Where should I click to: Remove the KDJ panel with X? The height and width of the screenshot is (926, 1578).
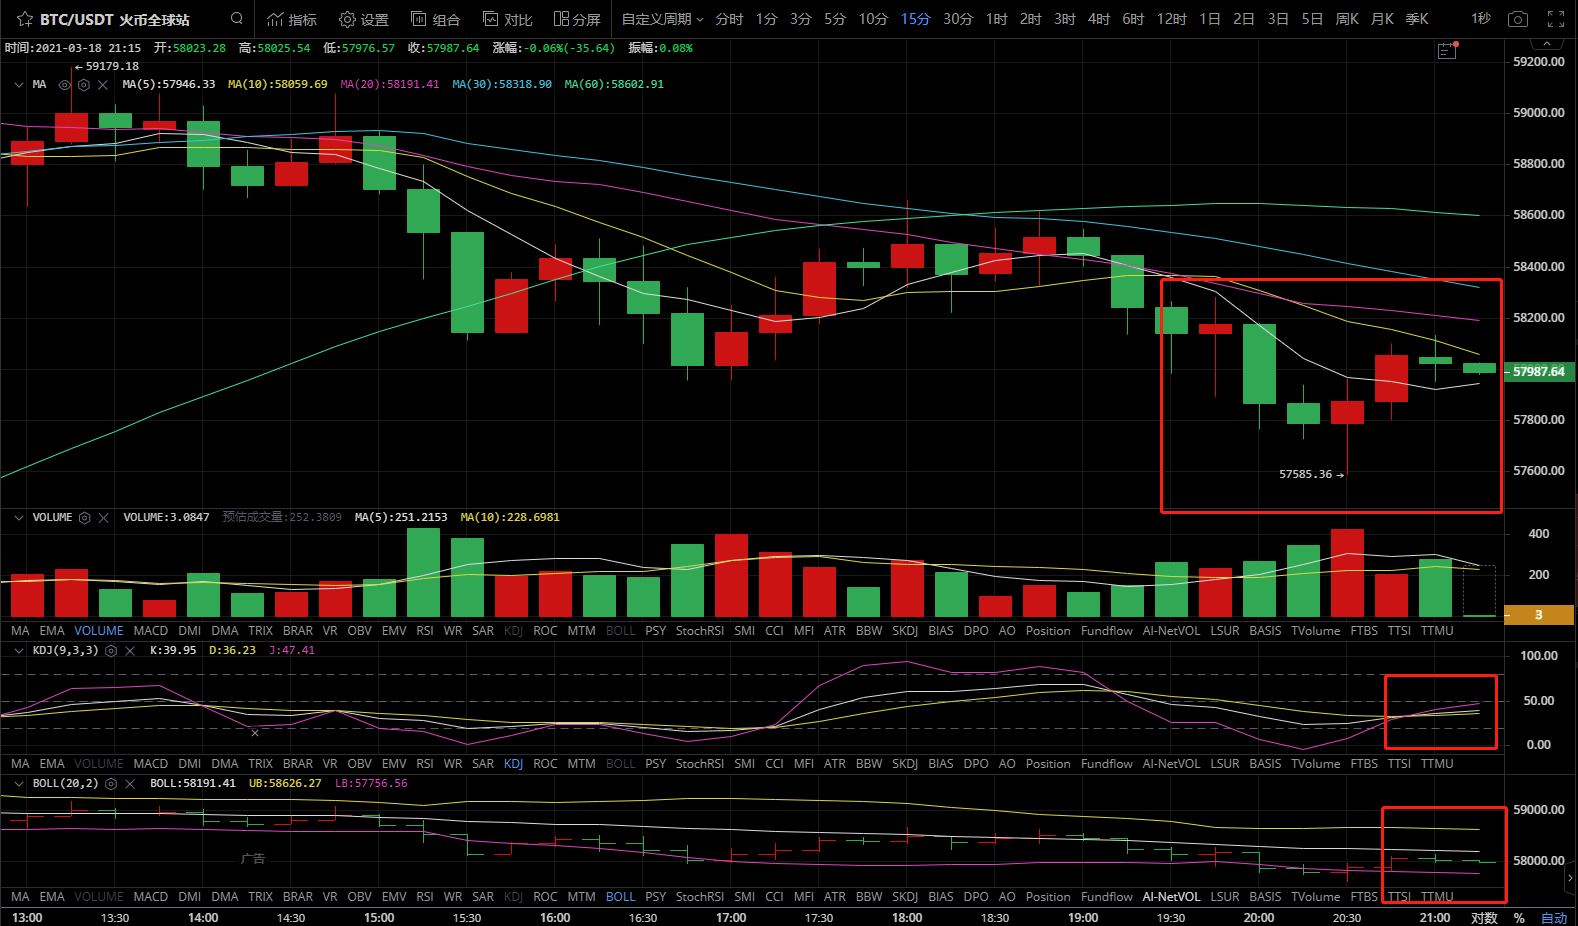tap(130, 651)
